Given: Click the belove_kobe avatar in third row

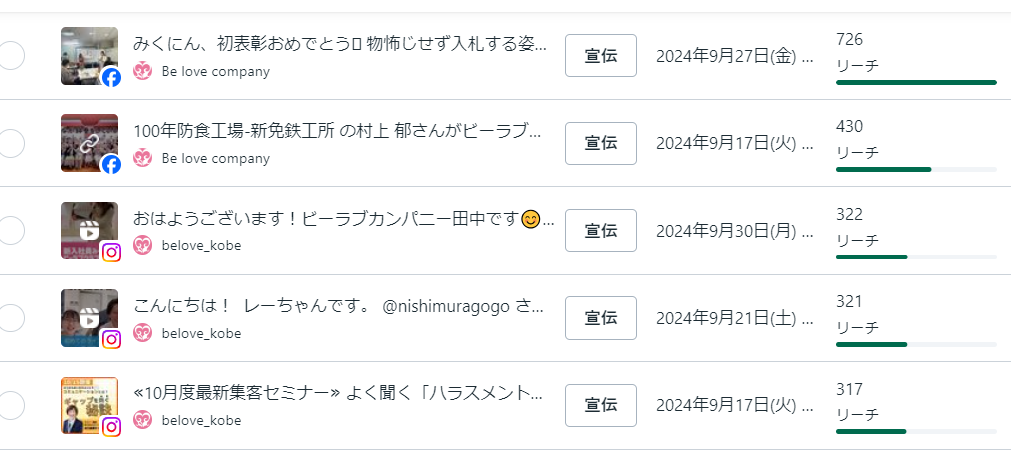Looking at the screenshot, I should (142, 246).
